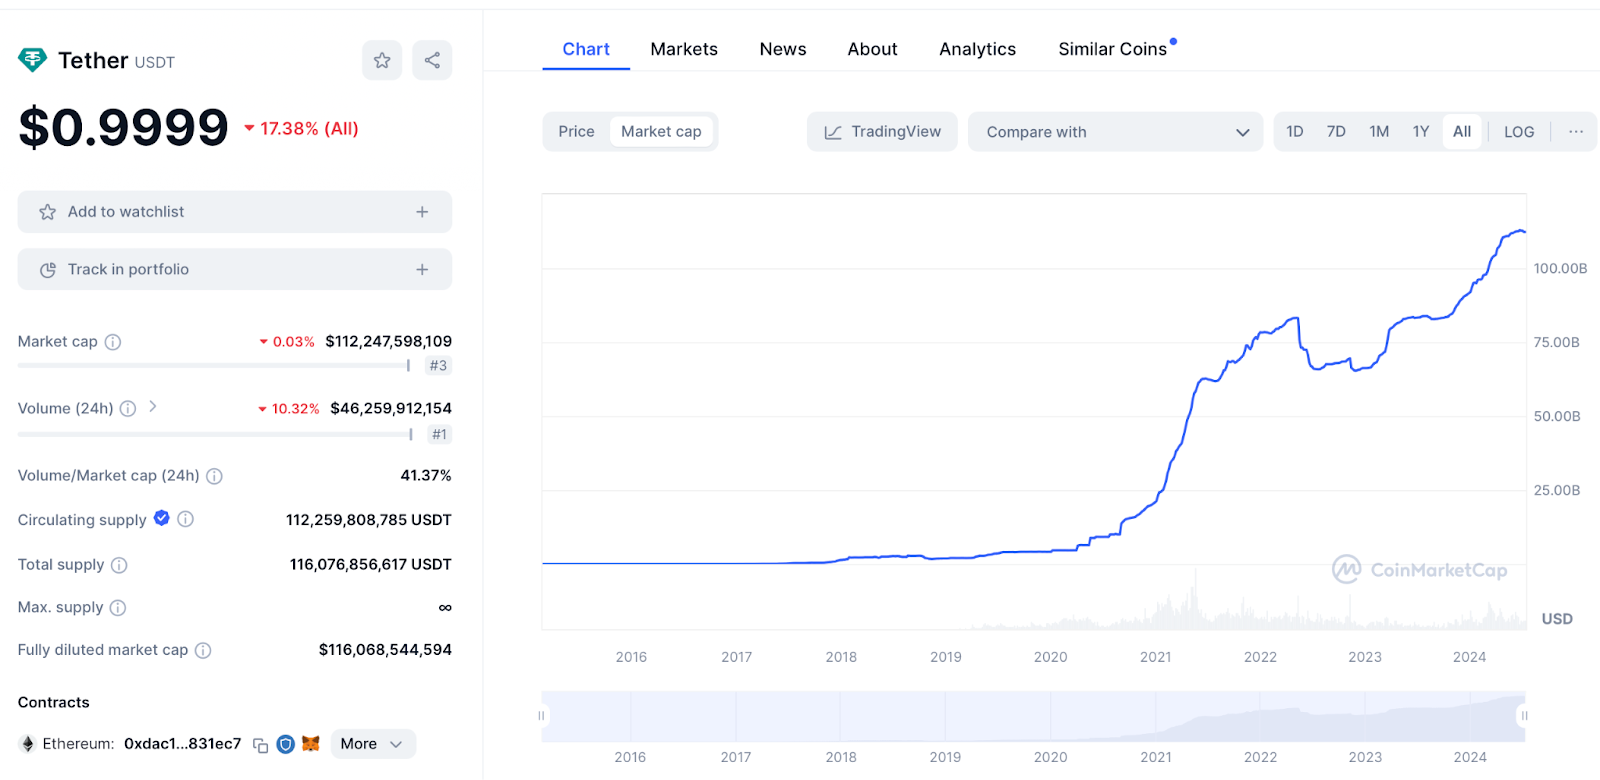Click Track in portfolio button
The width and height of the screenshot is (1600, 780).
235,269
